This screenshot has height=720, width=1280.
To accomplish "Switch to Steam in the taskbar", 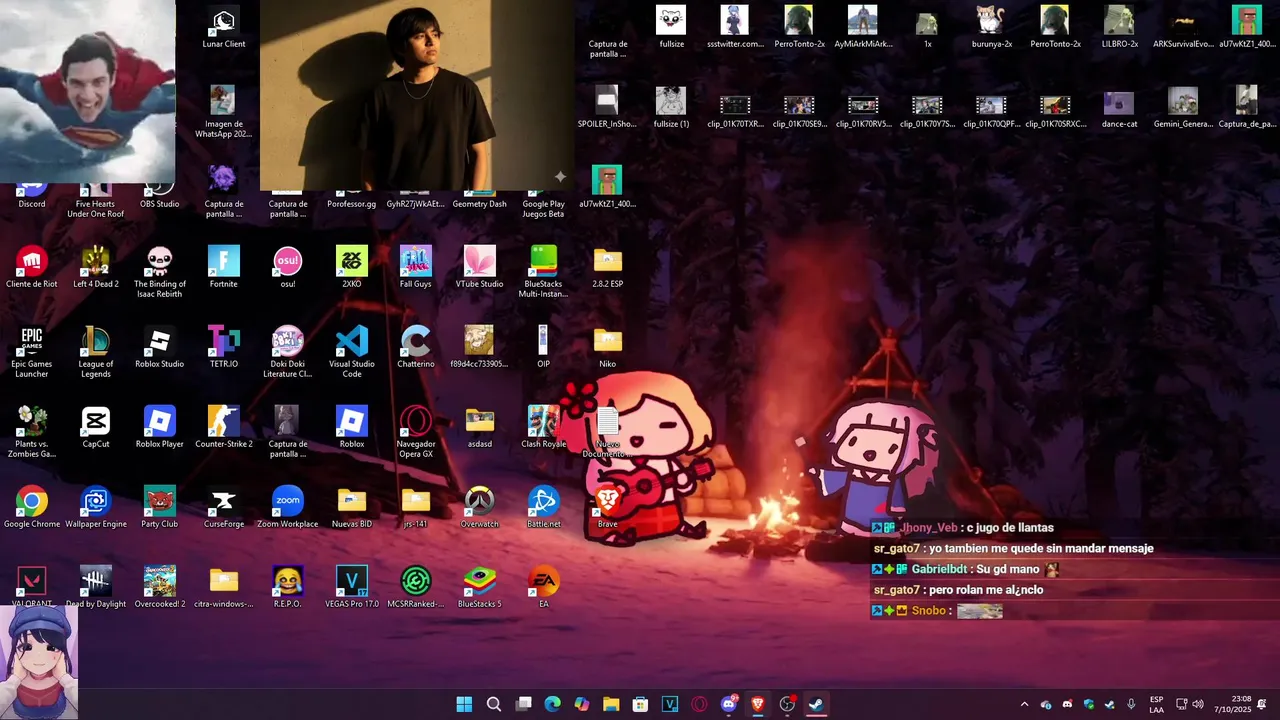I will [816, 704].
